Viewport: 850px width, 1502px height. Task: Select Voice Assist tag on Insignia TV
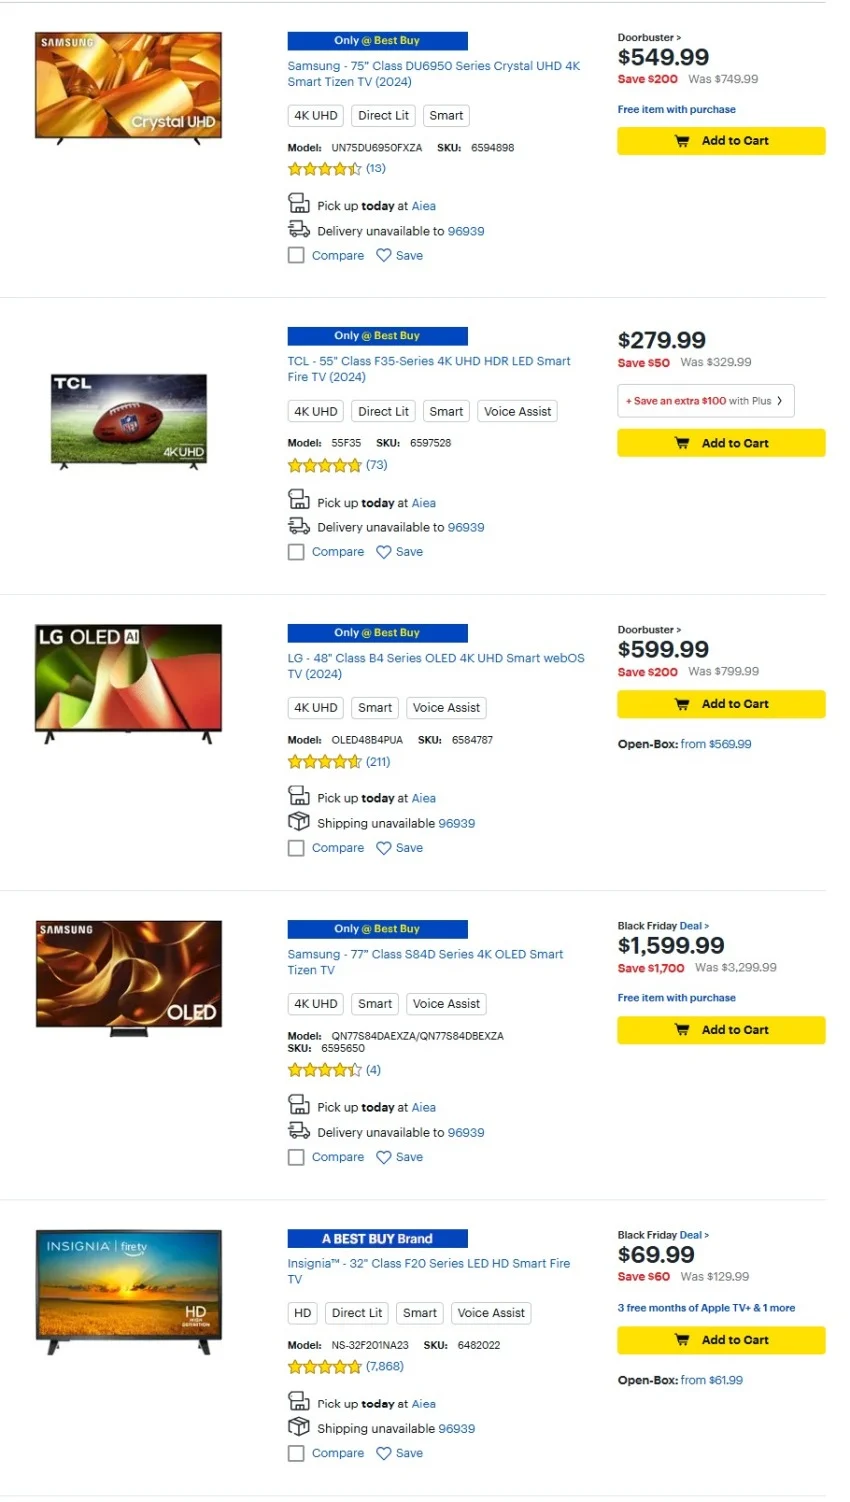[490, 1313]
